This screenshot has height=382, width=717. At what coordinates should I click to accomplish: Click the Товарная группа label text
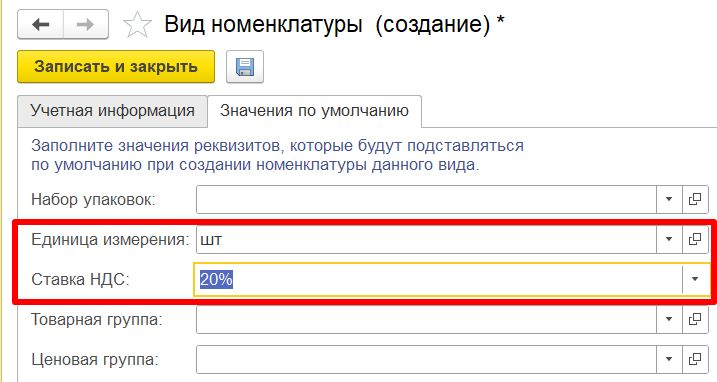[x=97, y=319]
